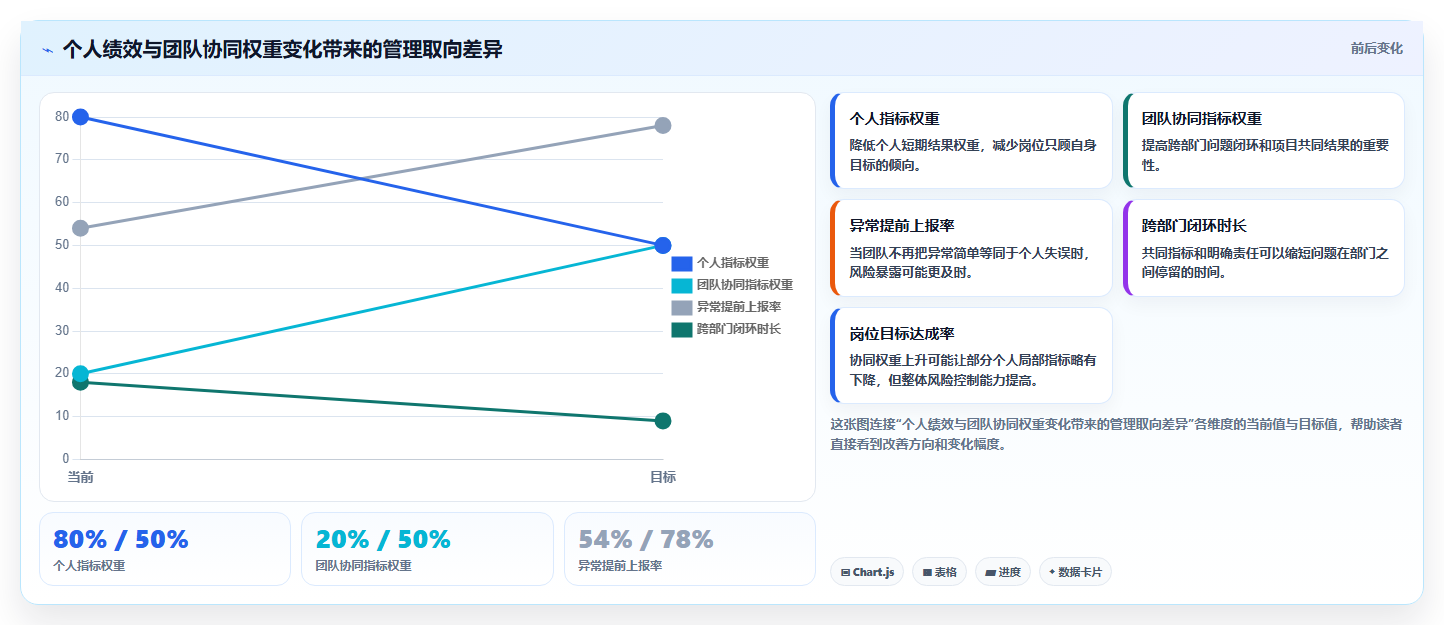The image size is (1444, 625).
Task: Click legend label 跨部门闭环时长
Action: [x=739, y=329]
